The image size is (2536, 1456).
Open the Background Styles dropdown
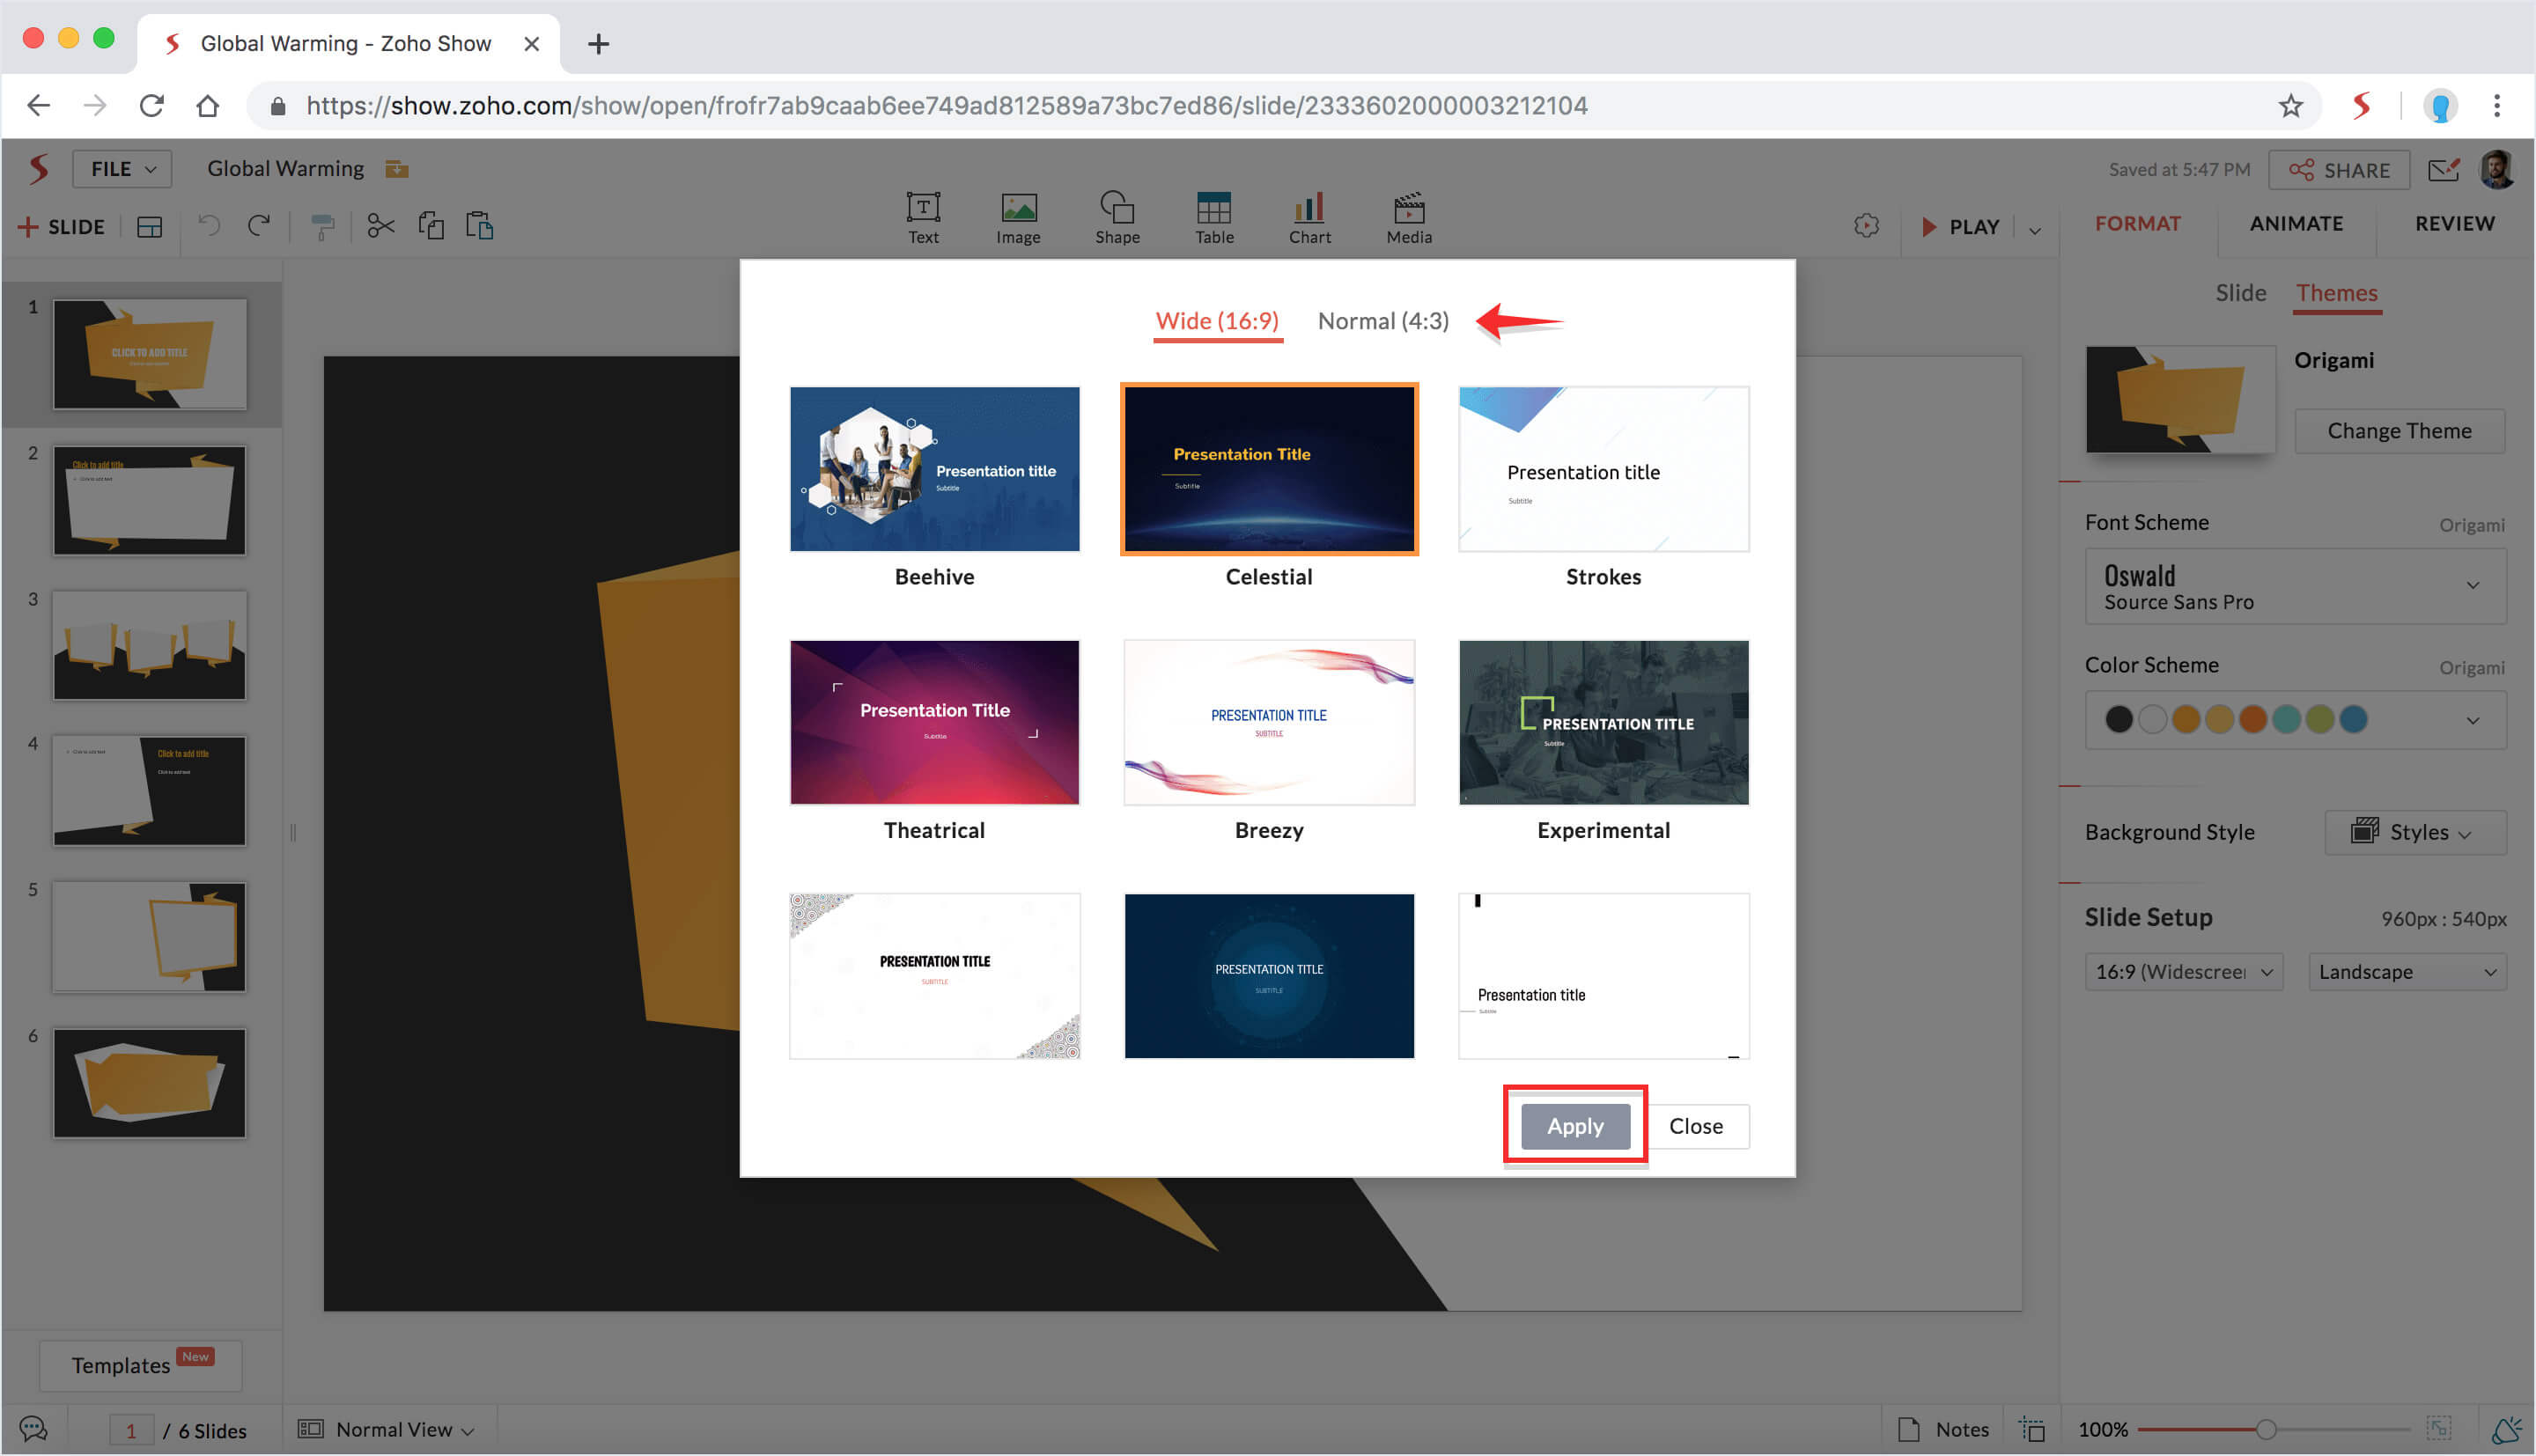[x=2414, y=832]
